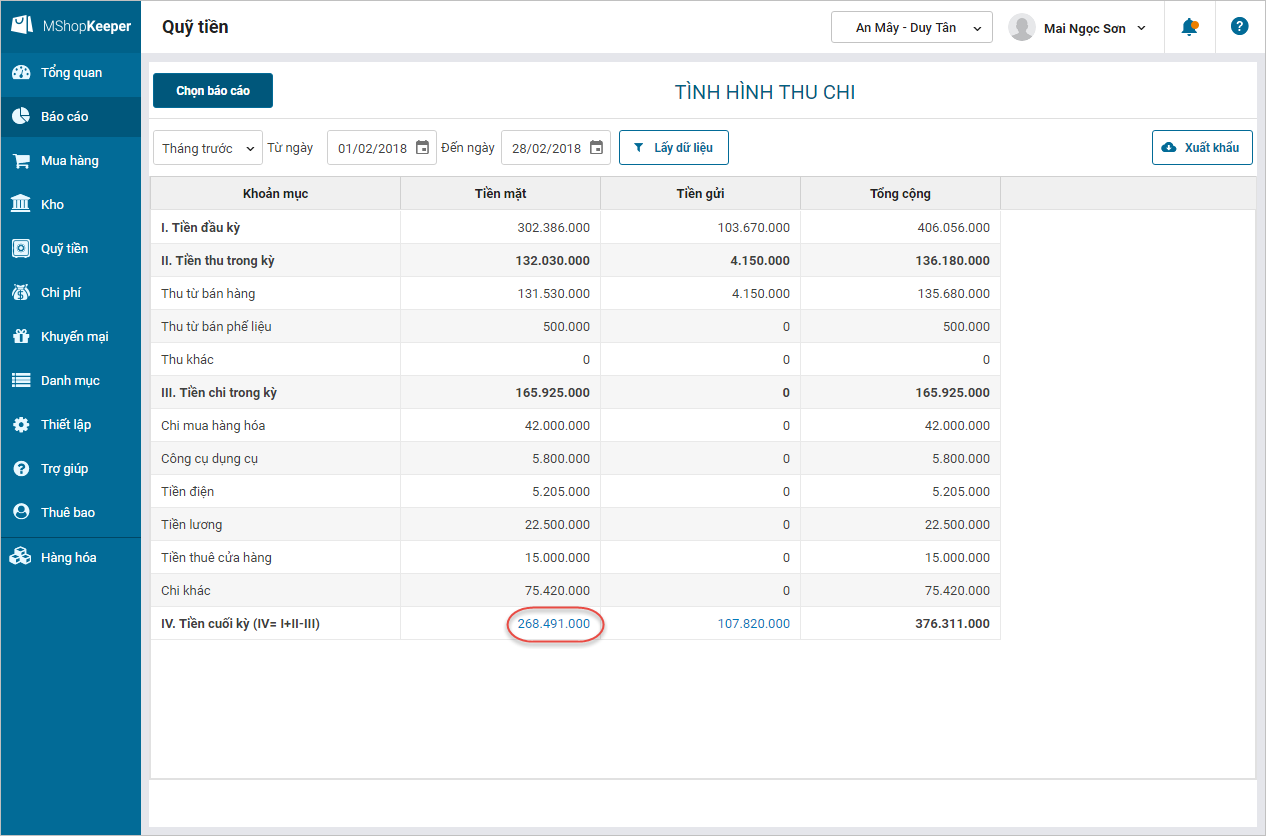Click the Khuyến mại gift icon

coord(20,337)
